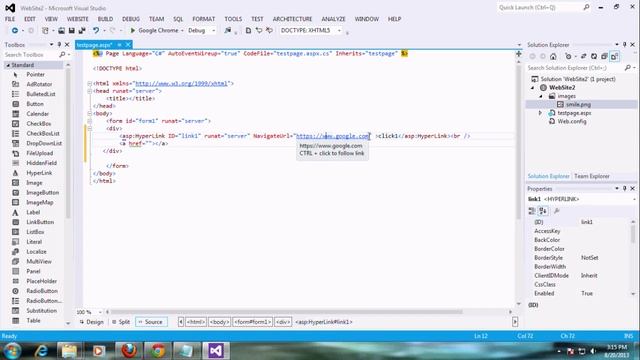This screenshot has height=360, width=640.
Task: Click Solution Explorer Home icon
Action: click(553, 56)
